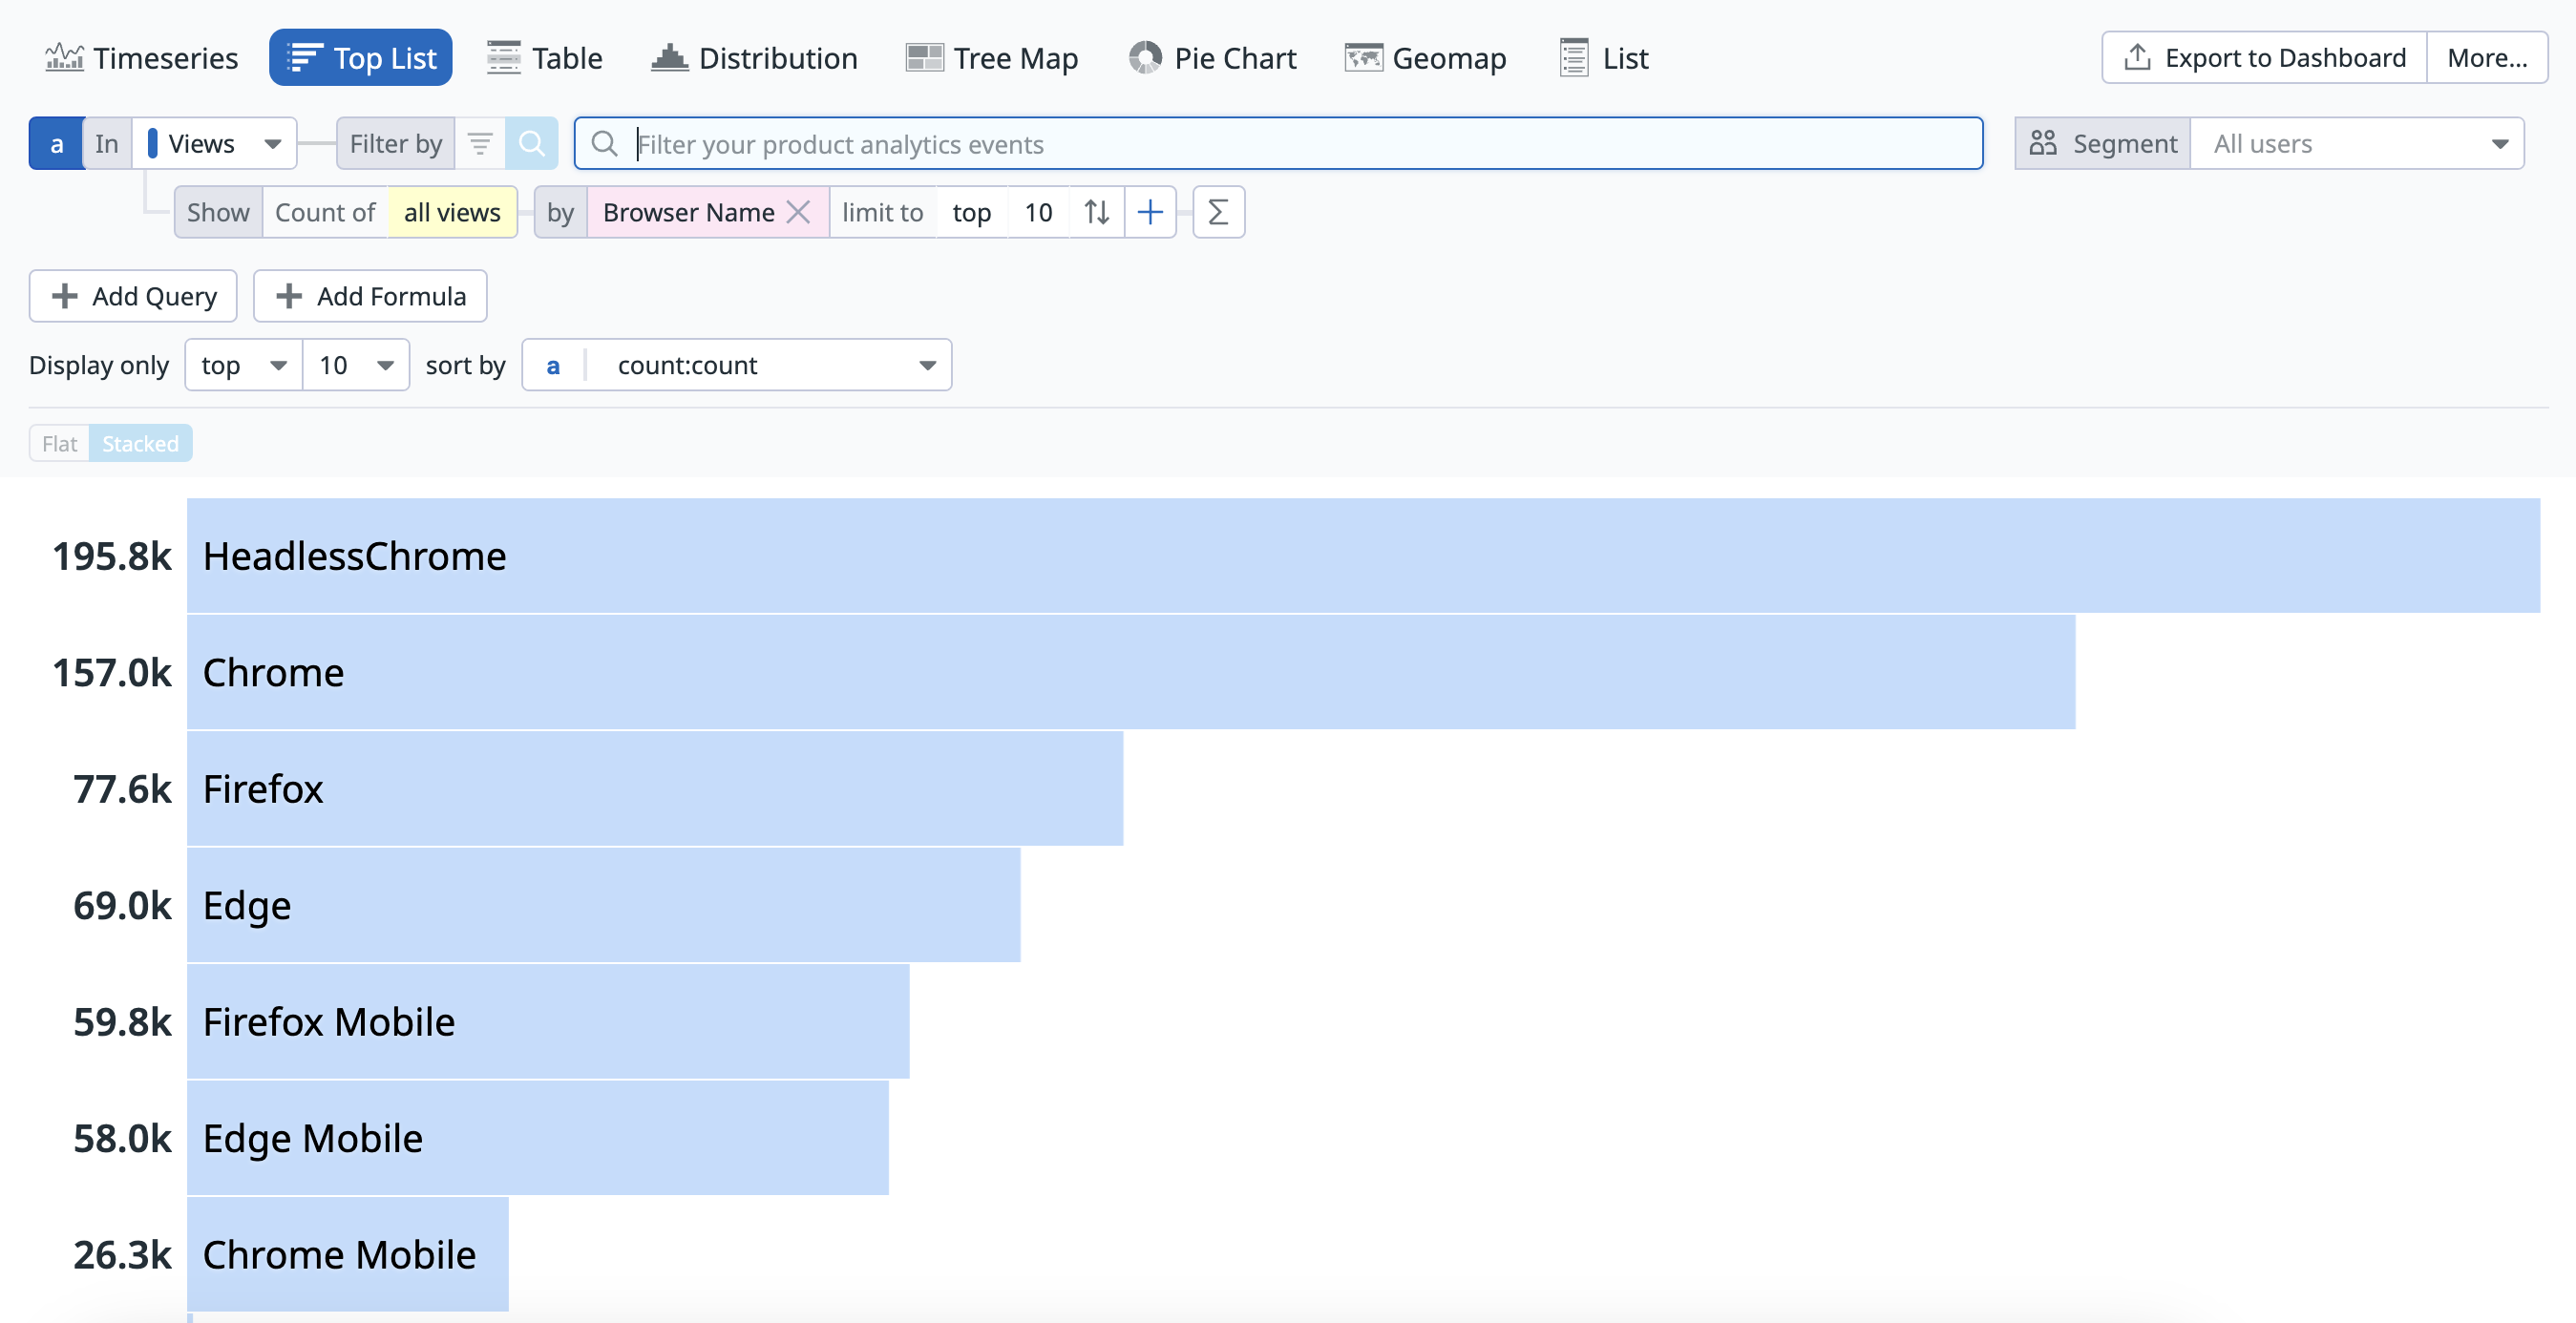Viewport: 2576px width, 1323px height.
Task: Click Add Query button
Action: (x=133, y=296)
